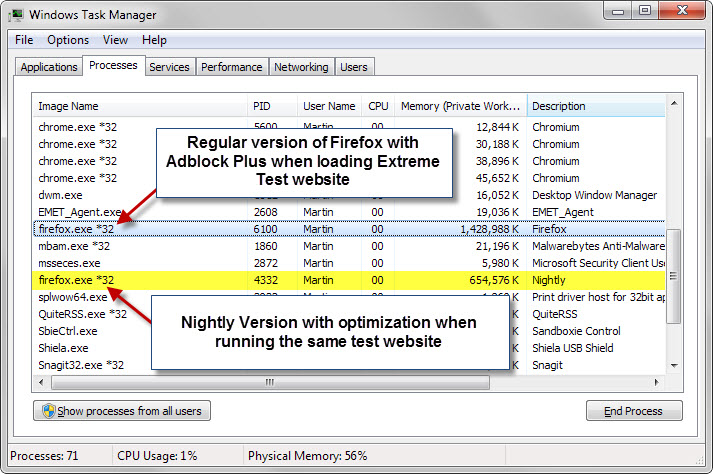713x474 pixels.
Task: Select the highlighted firefox.exe Nightly row
Action: [349, 280]
